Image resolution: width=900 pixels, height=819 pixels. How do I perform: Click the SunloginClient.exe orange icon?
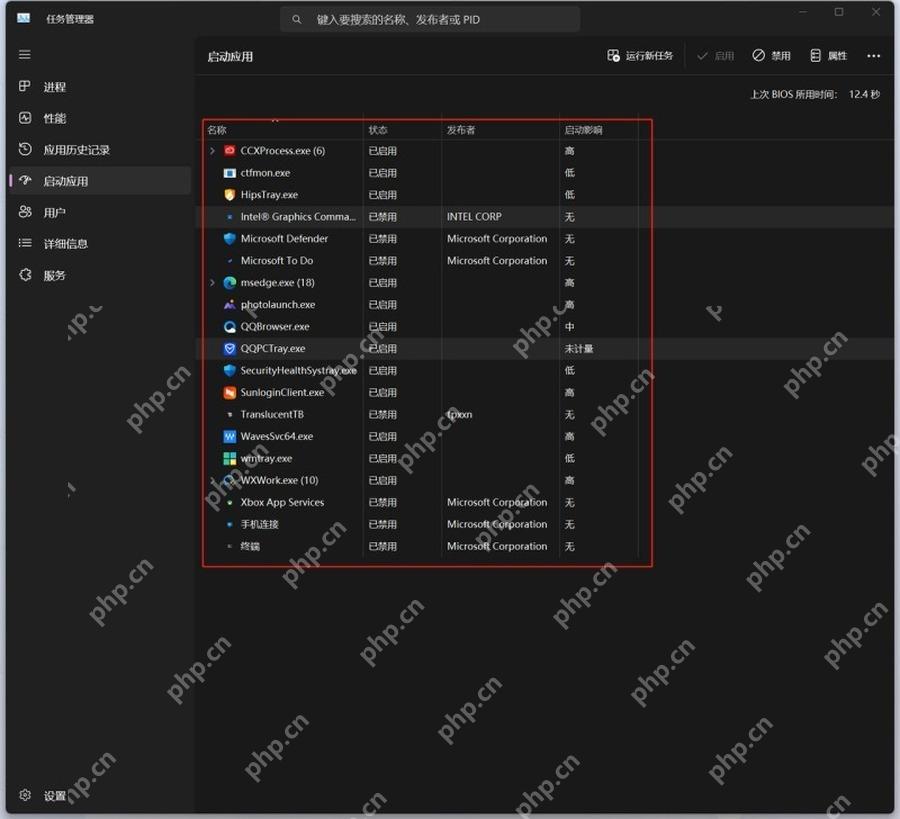click(x=230, y=393)
